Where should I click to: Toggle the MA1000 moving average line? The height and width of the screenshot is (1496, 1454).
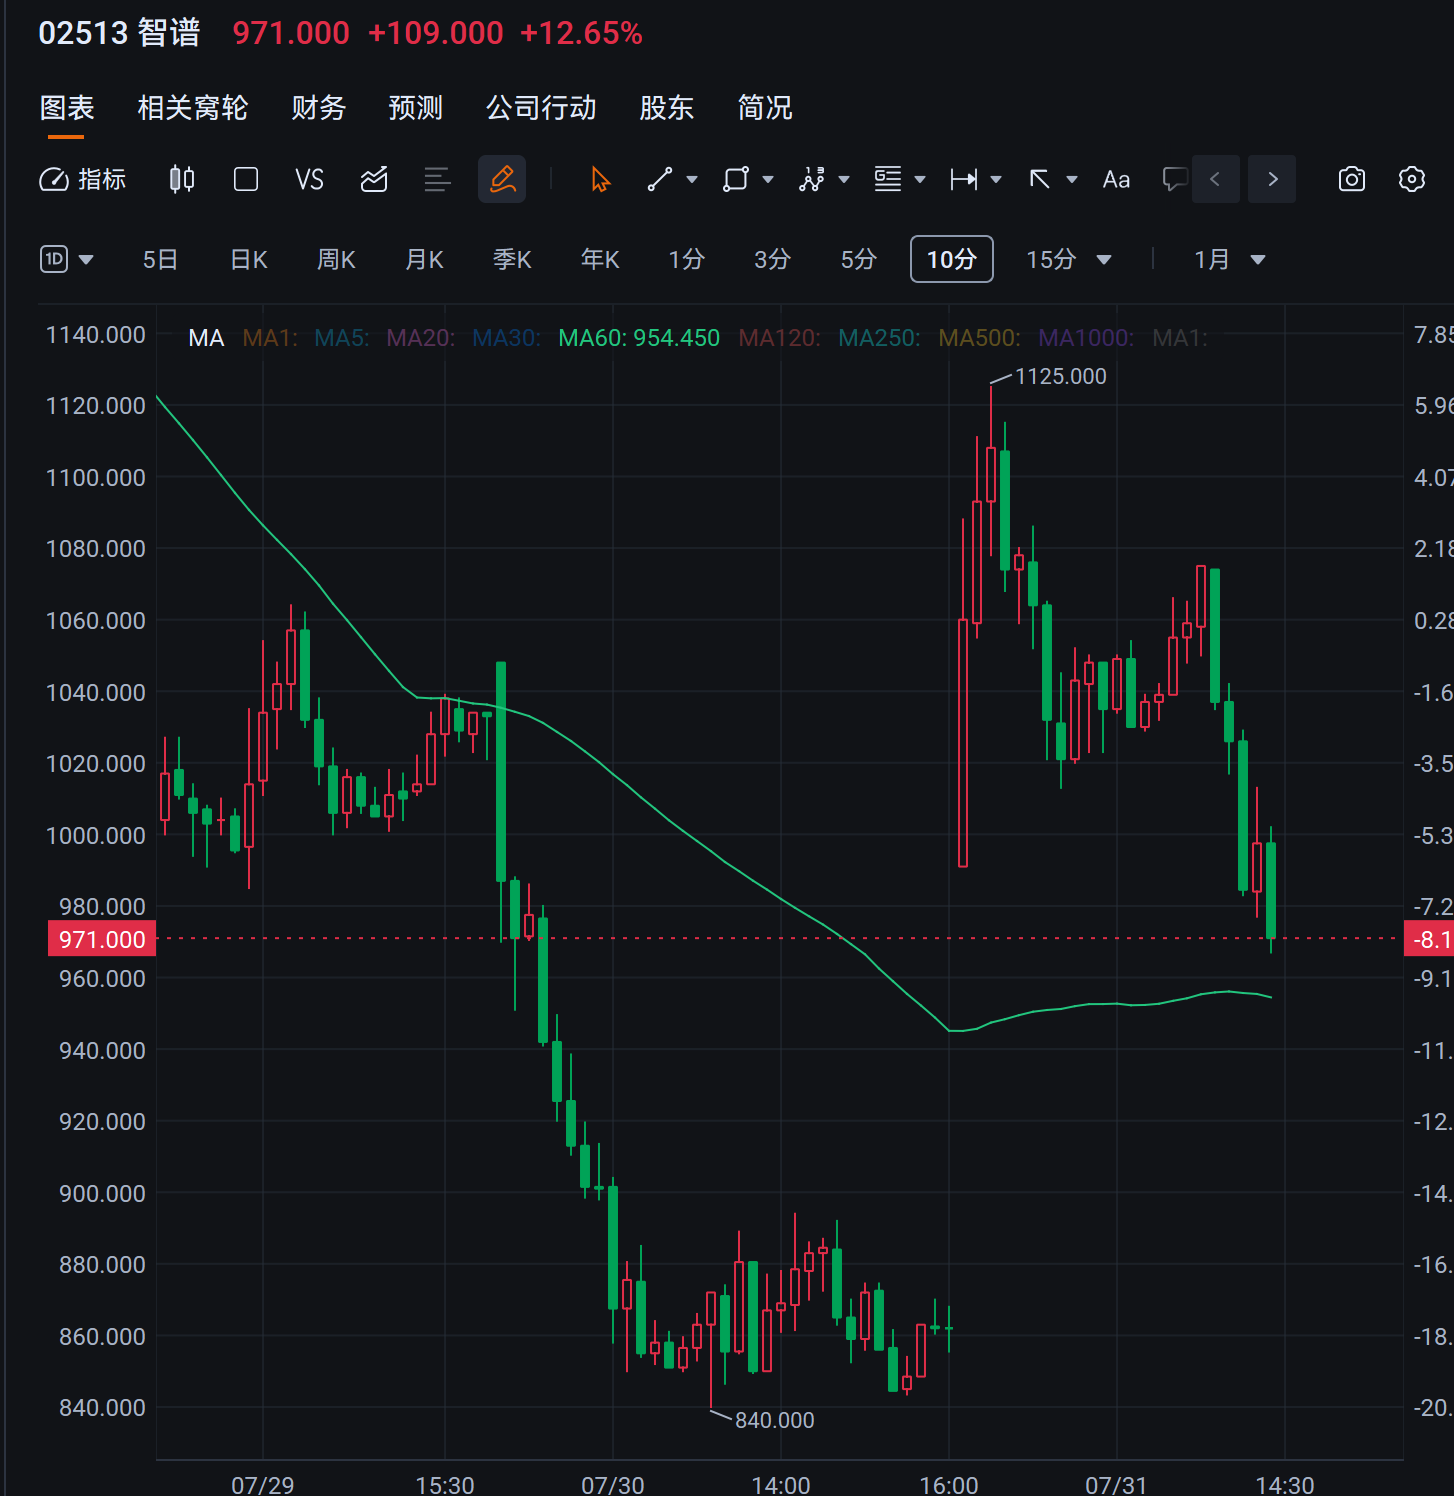point(1087,338)
